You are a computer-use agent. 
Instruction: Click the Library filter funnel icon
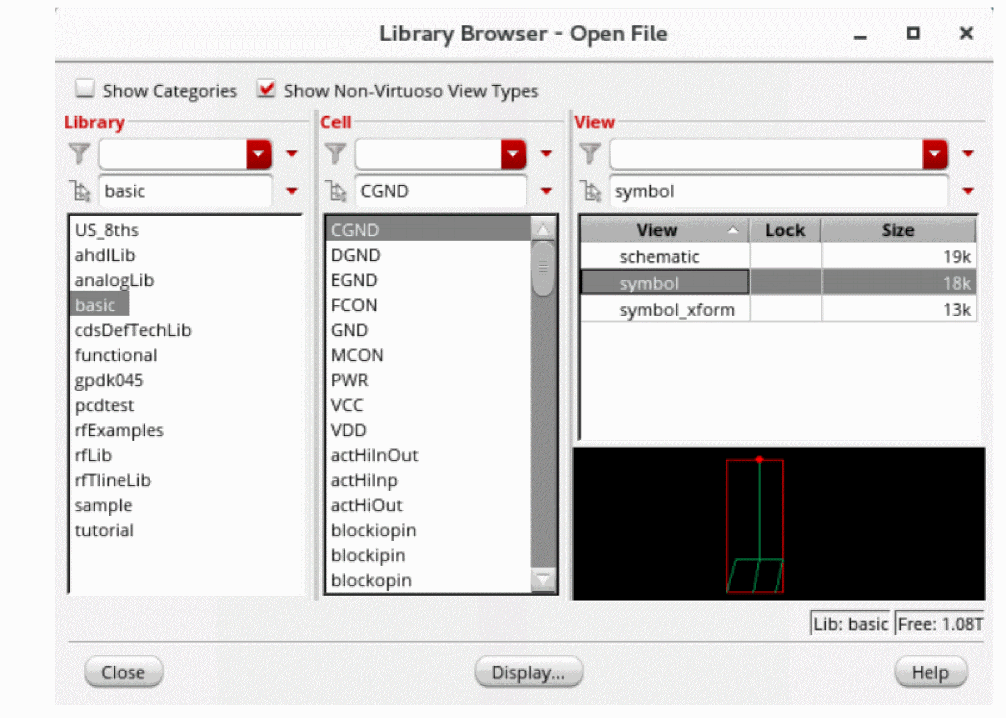[80, 154]
